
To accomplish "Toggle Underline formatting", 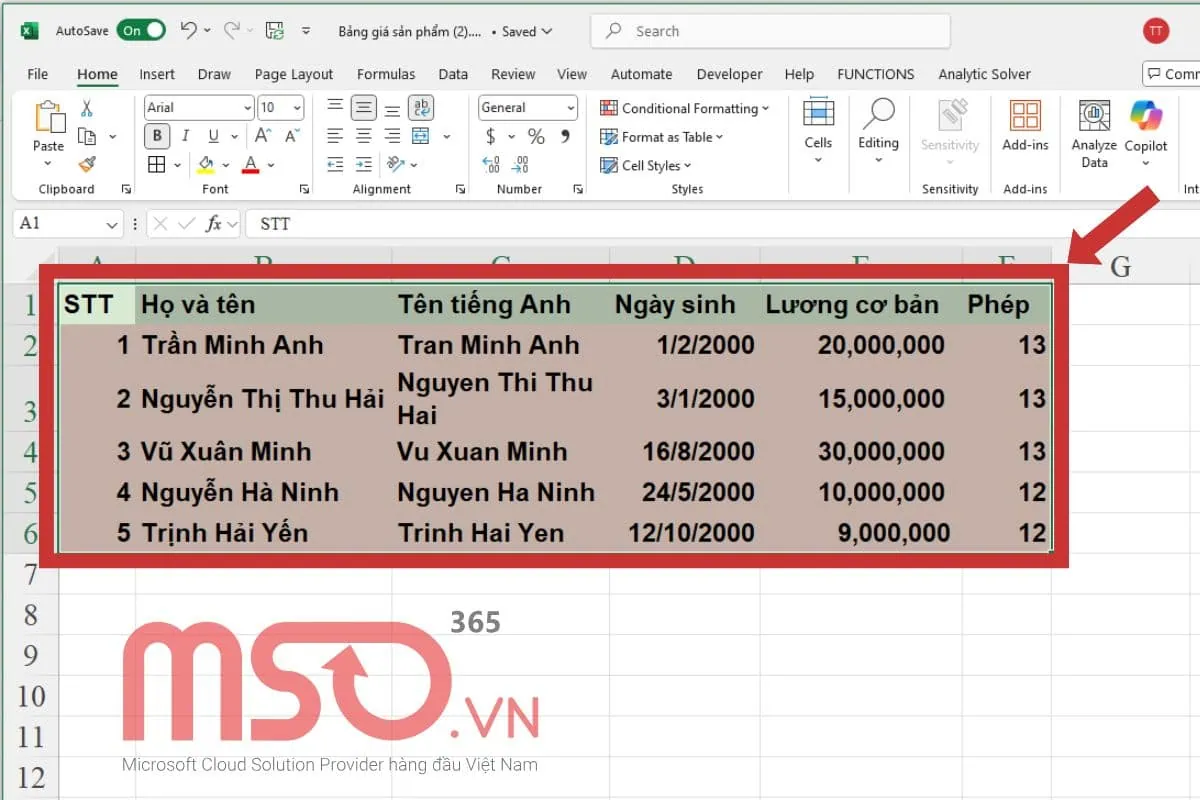I will pyautogui.click(x=210, y=135).
